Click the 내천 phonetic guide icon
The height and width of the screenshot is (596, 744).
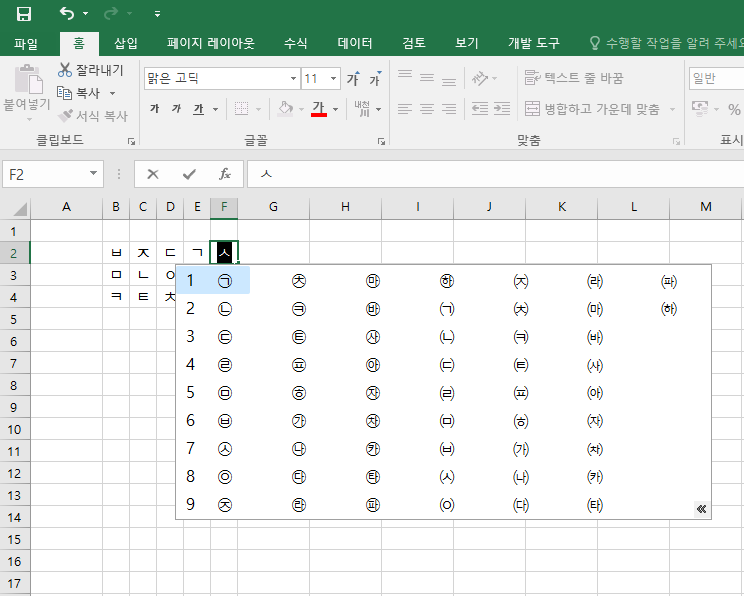tap(362, 109)
